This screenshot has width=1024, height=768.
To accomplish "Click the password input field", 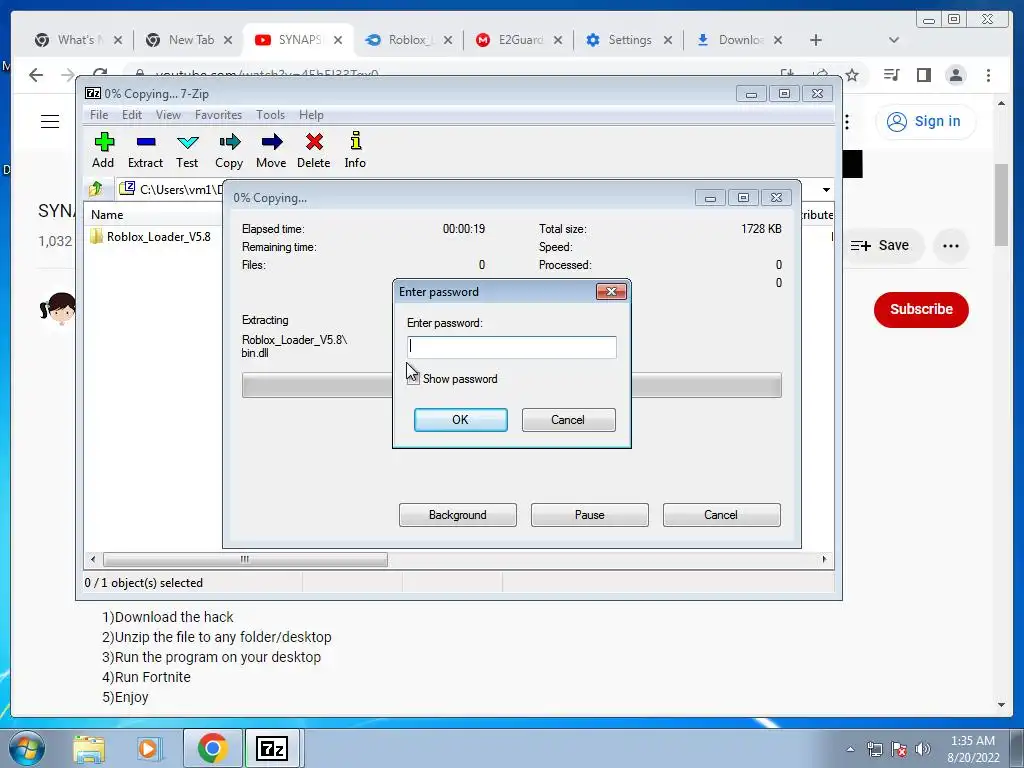I will point(511,347).
